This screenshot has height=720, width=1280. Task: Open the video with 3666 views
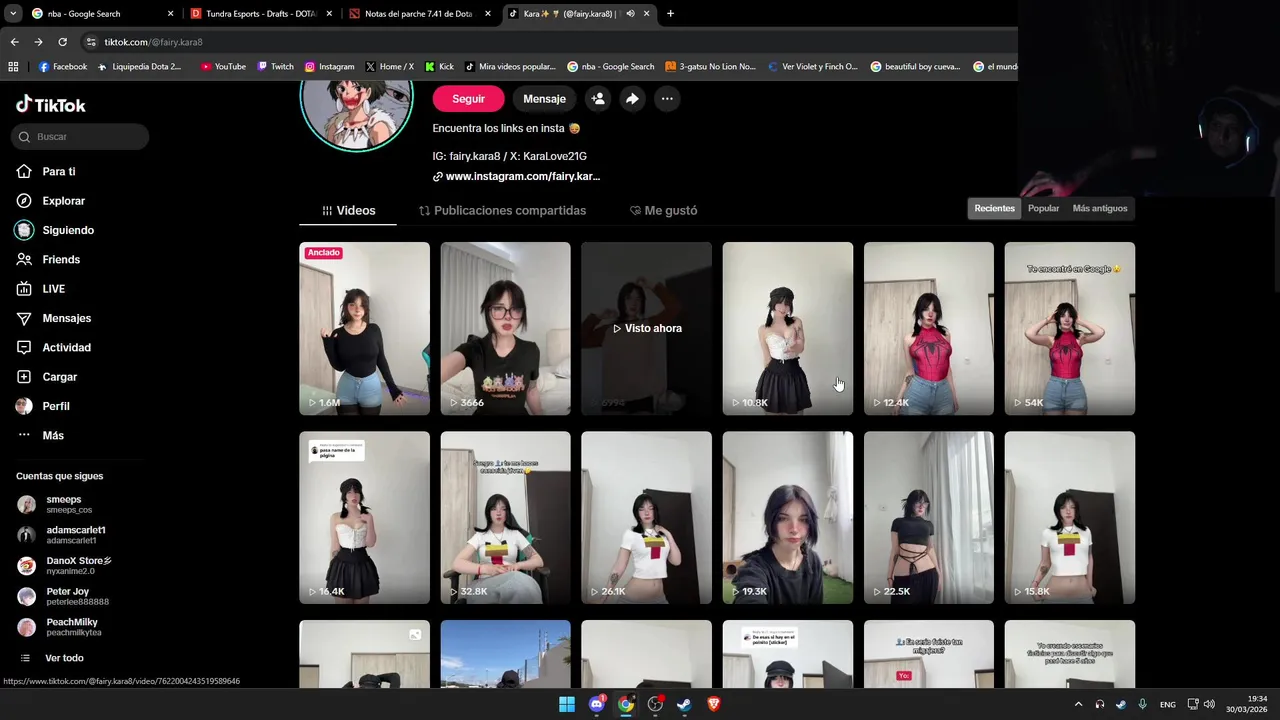click(505, 328)
